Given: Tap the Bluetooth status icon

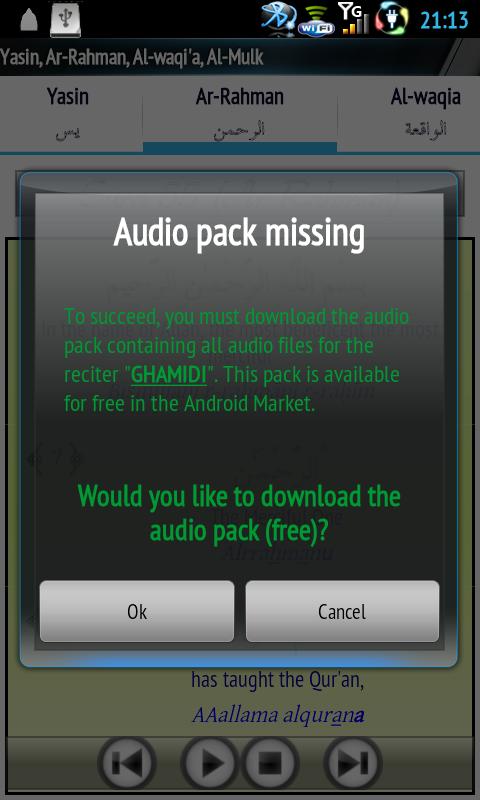Looking at the screenshot, I should tap(279, 19).
